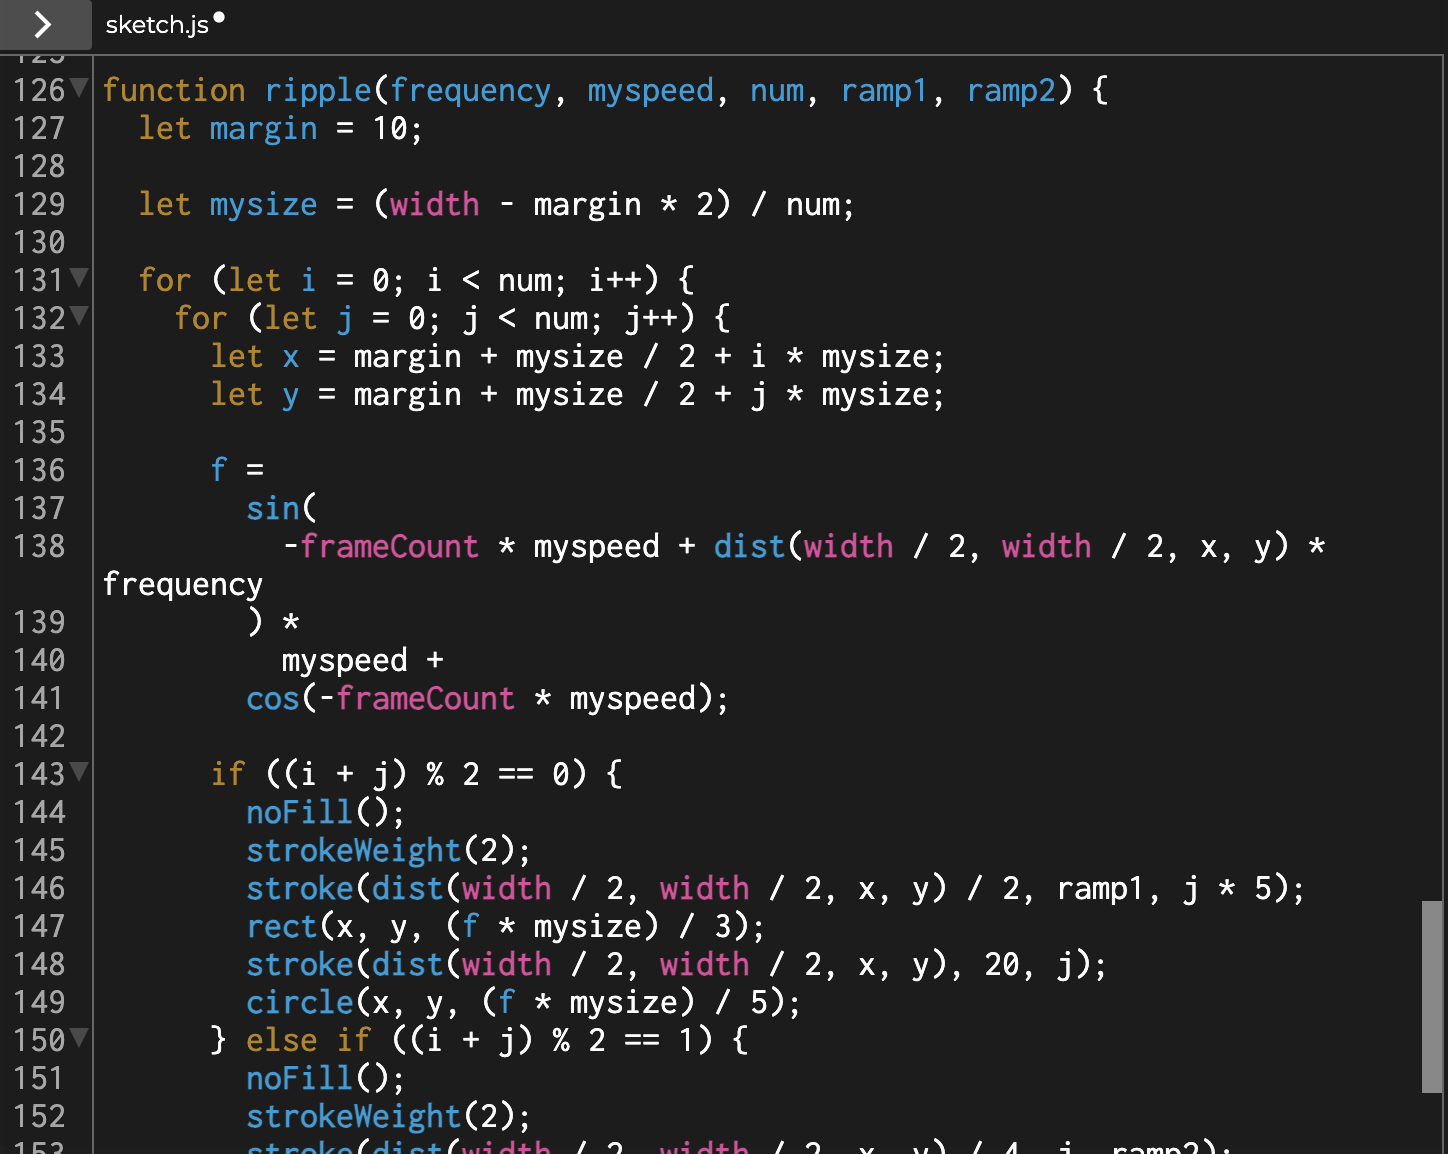Collapse the if block at line 143
1448x1154 pixels.
point(79,773)
